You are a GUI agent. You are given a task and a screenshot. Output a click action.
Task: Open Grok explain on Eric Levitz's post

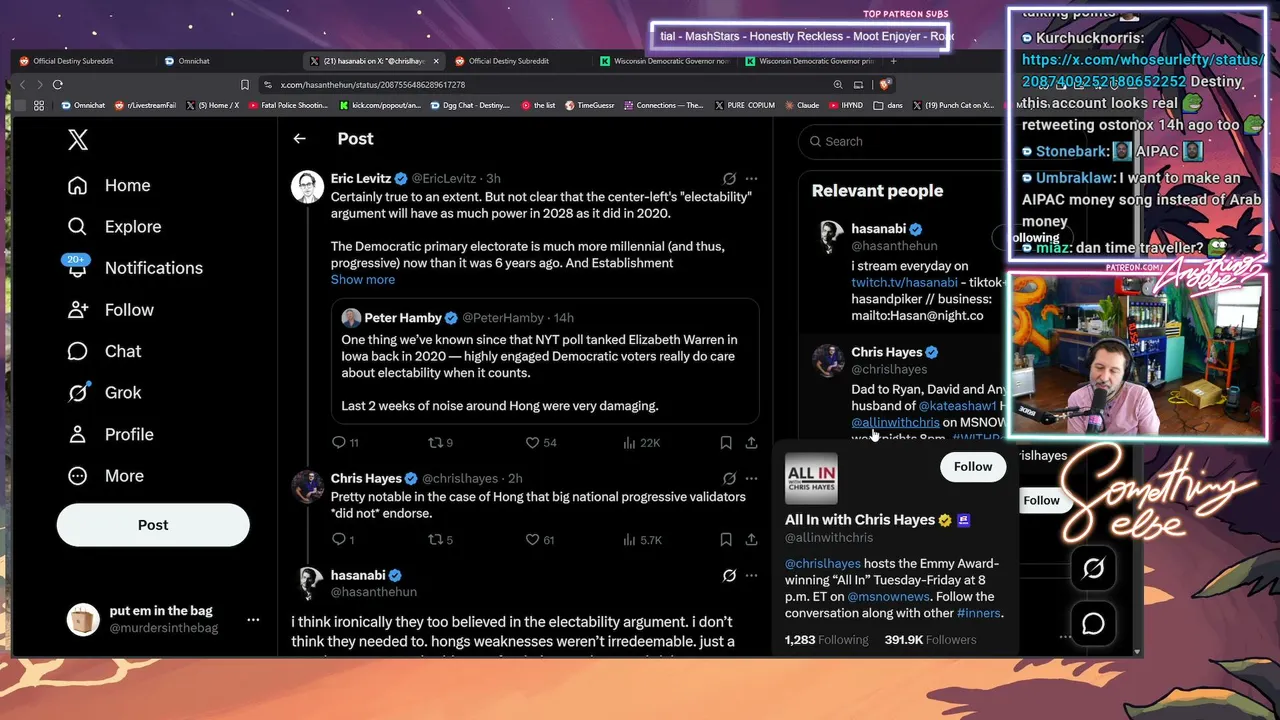[x=729, y=179]
